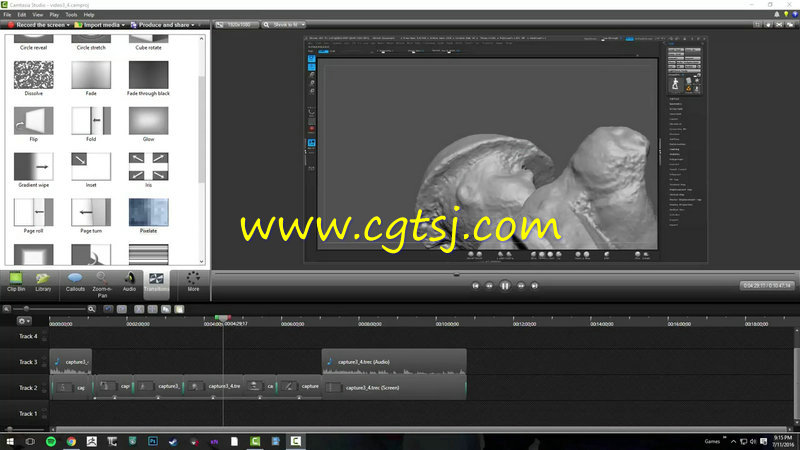This screenshot has height=450, width=800.
Task: Open Chrome from the taskbar
Action: 71,441
